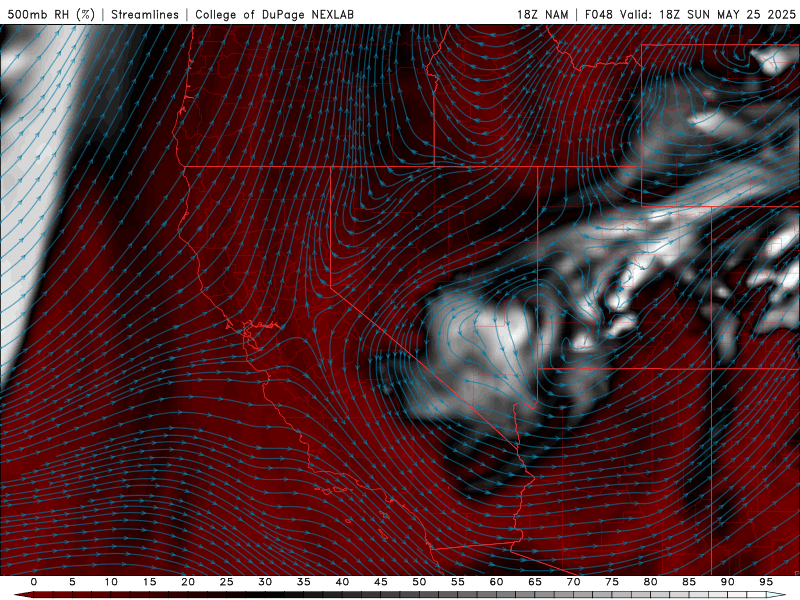800x600 pixels.
Task: Click the 20 label on the colorbar
Action: (188, 582)
